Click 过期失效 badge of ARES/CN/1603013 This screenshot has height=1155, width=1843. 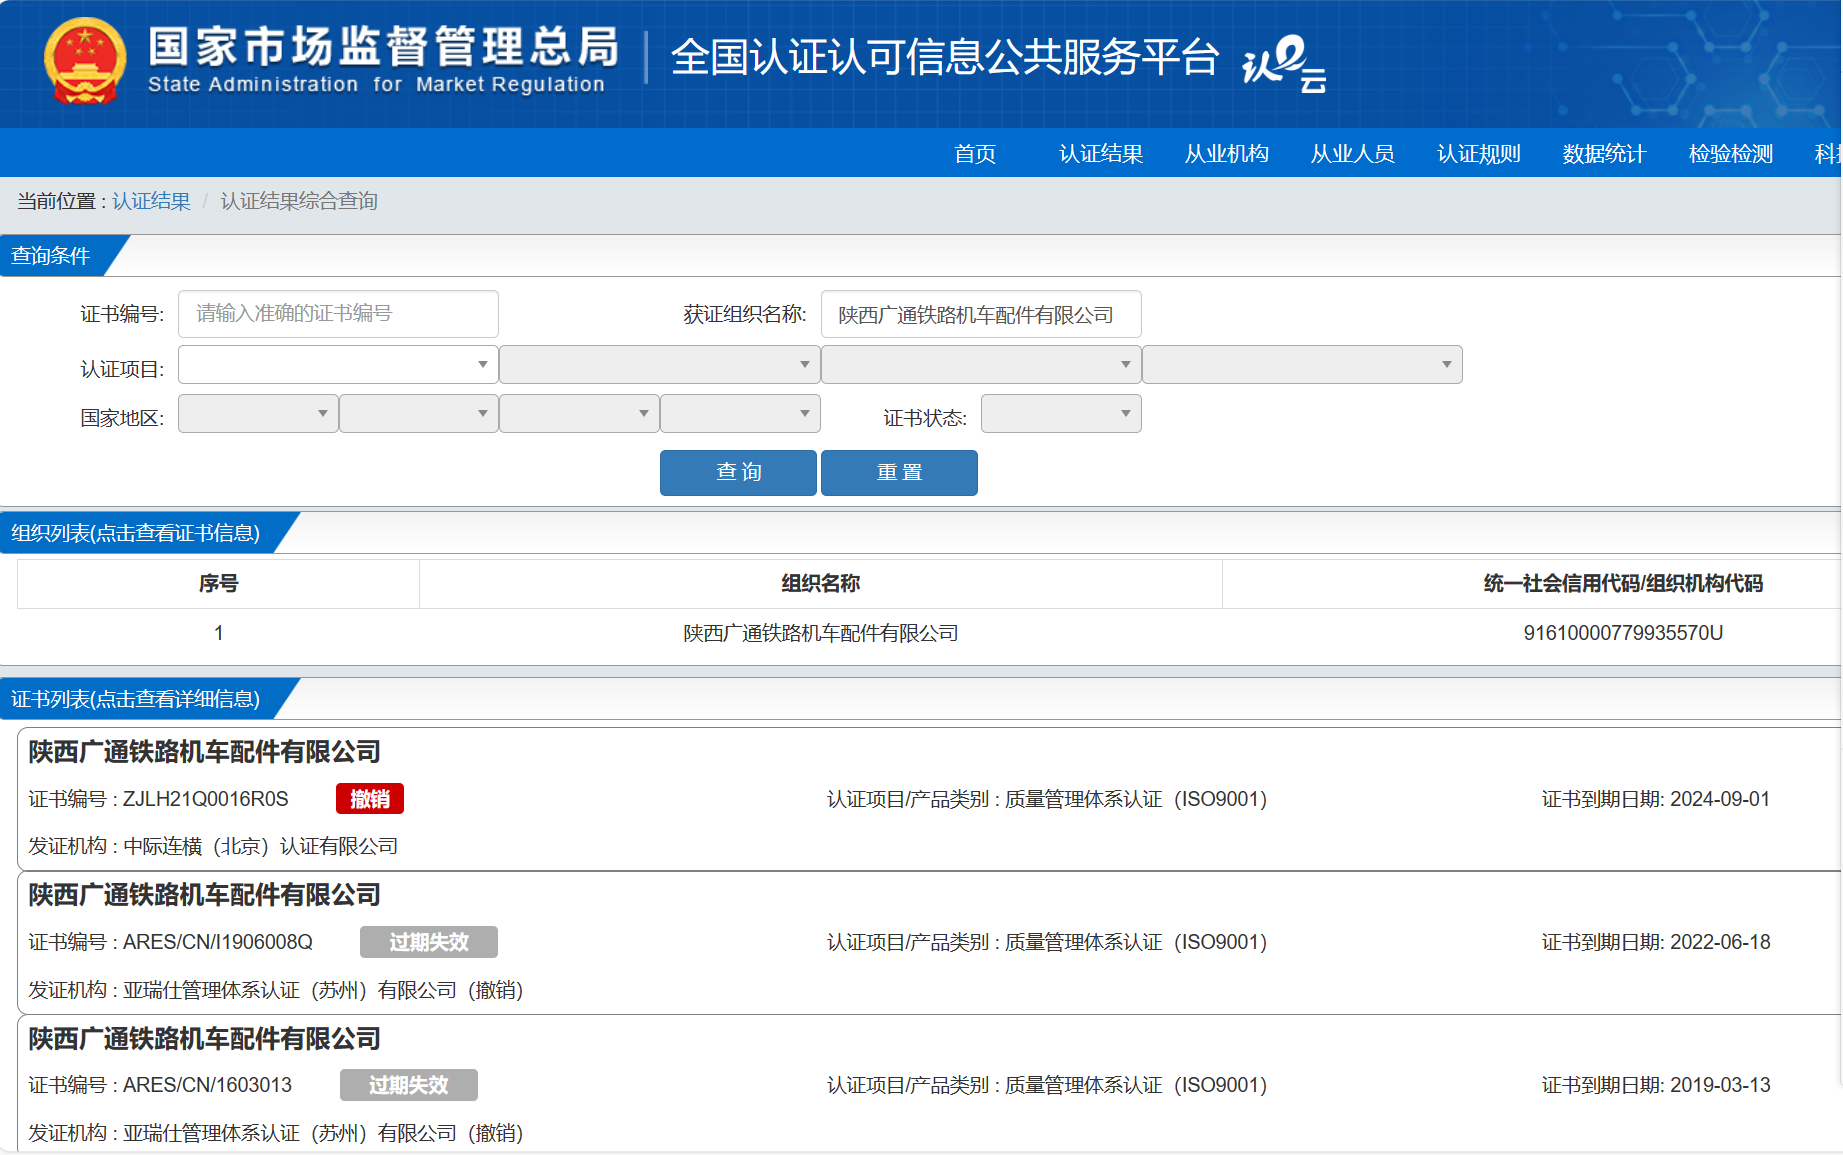tap(409, 1085)
